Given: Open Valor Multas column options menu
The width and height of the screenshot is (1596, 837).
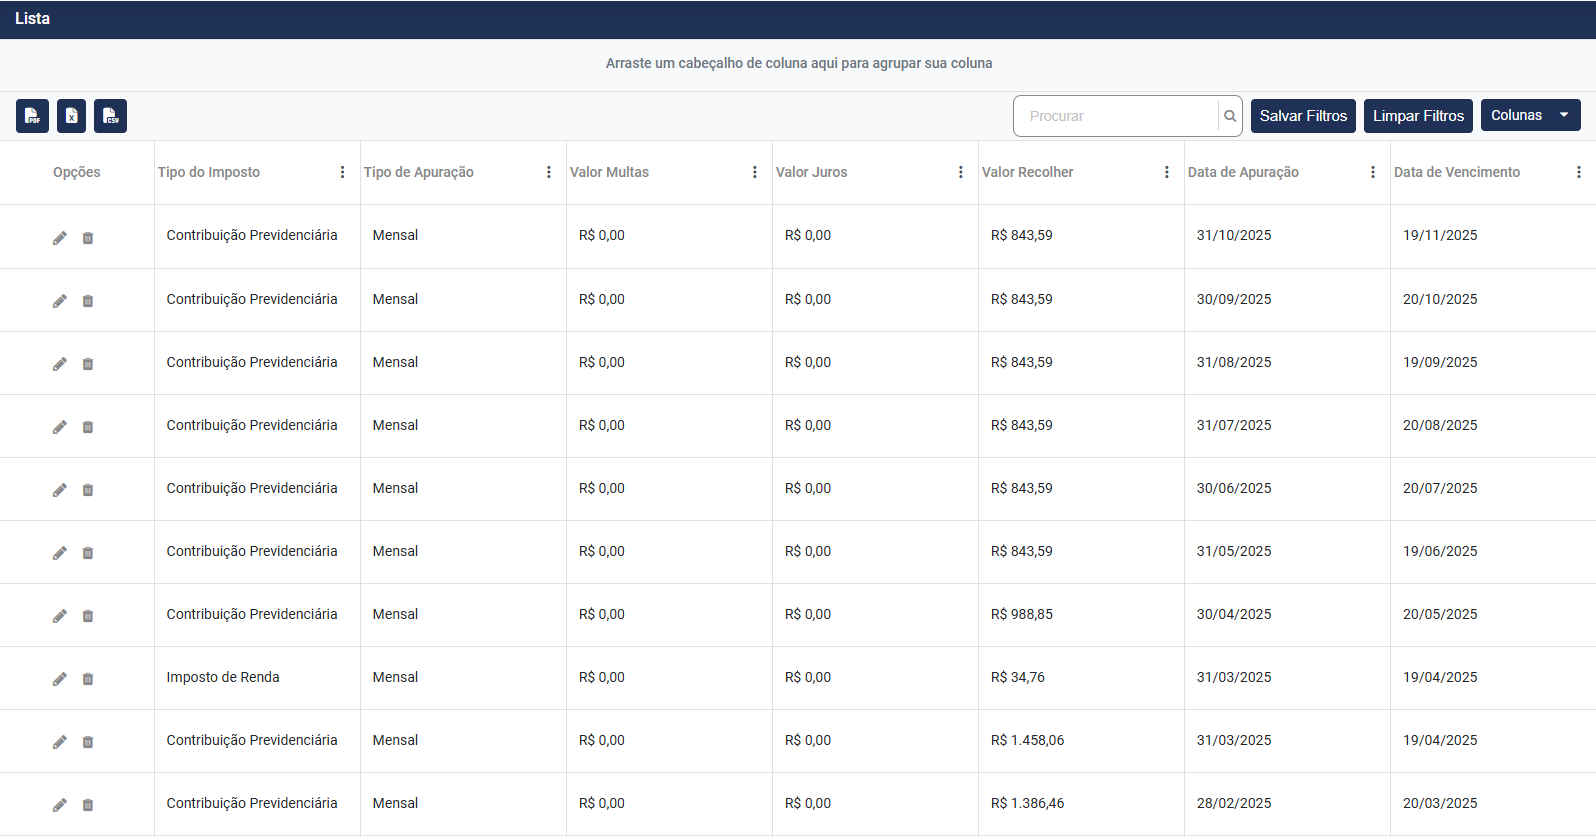Looking at the screenshot, I should tap(754, 172).
